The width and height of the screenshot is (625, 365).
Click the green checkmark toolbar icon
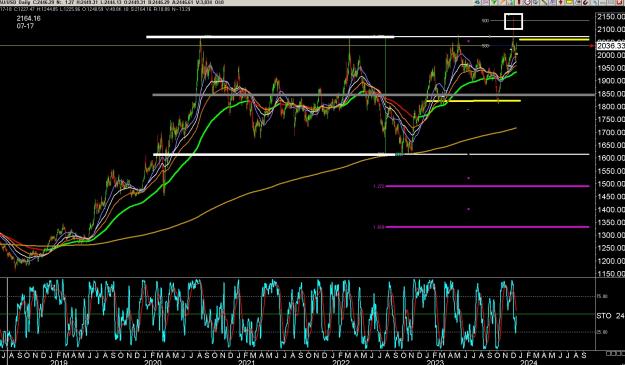click(494, 2)
